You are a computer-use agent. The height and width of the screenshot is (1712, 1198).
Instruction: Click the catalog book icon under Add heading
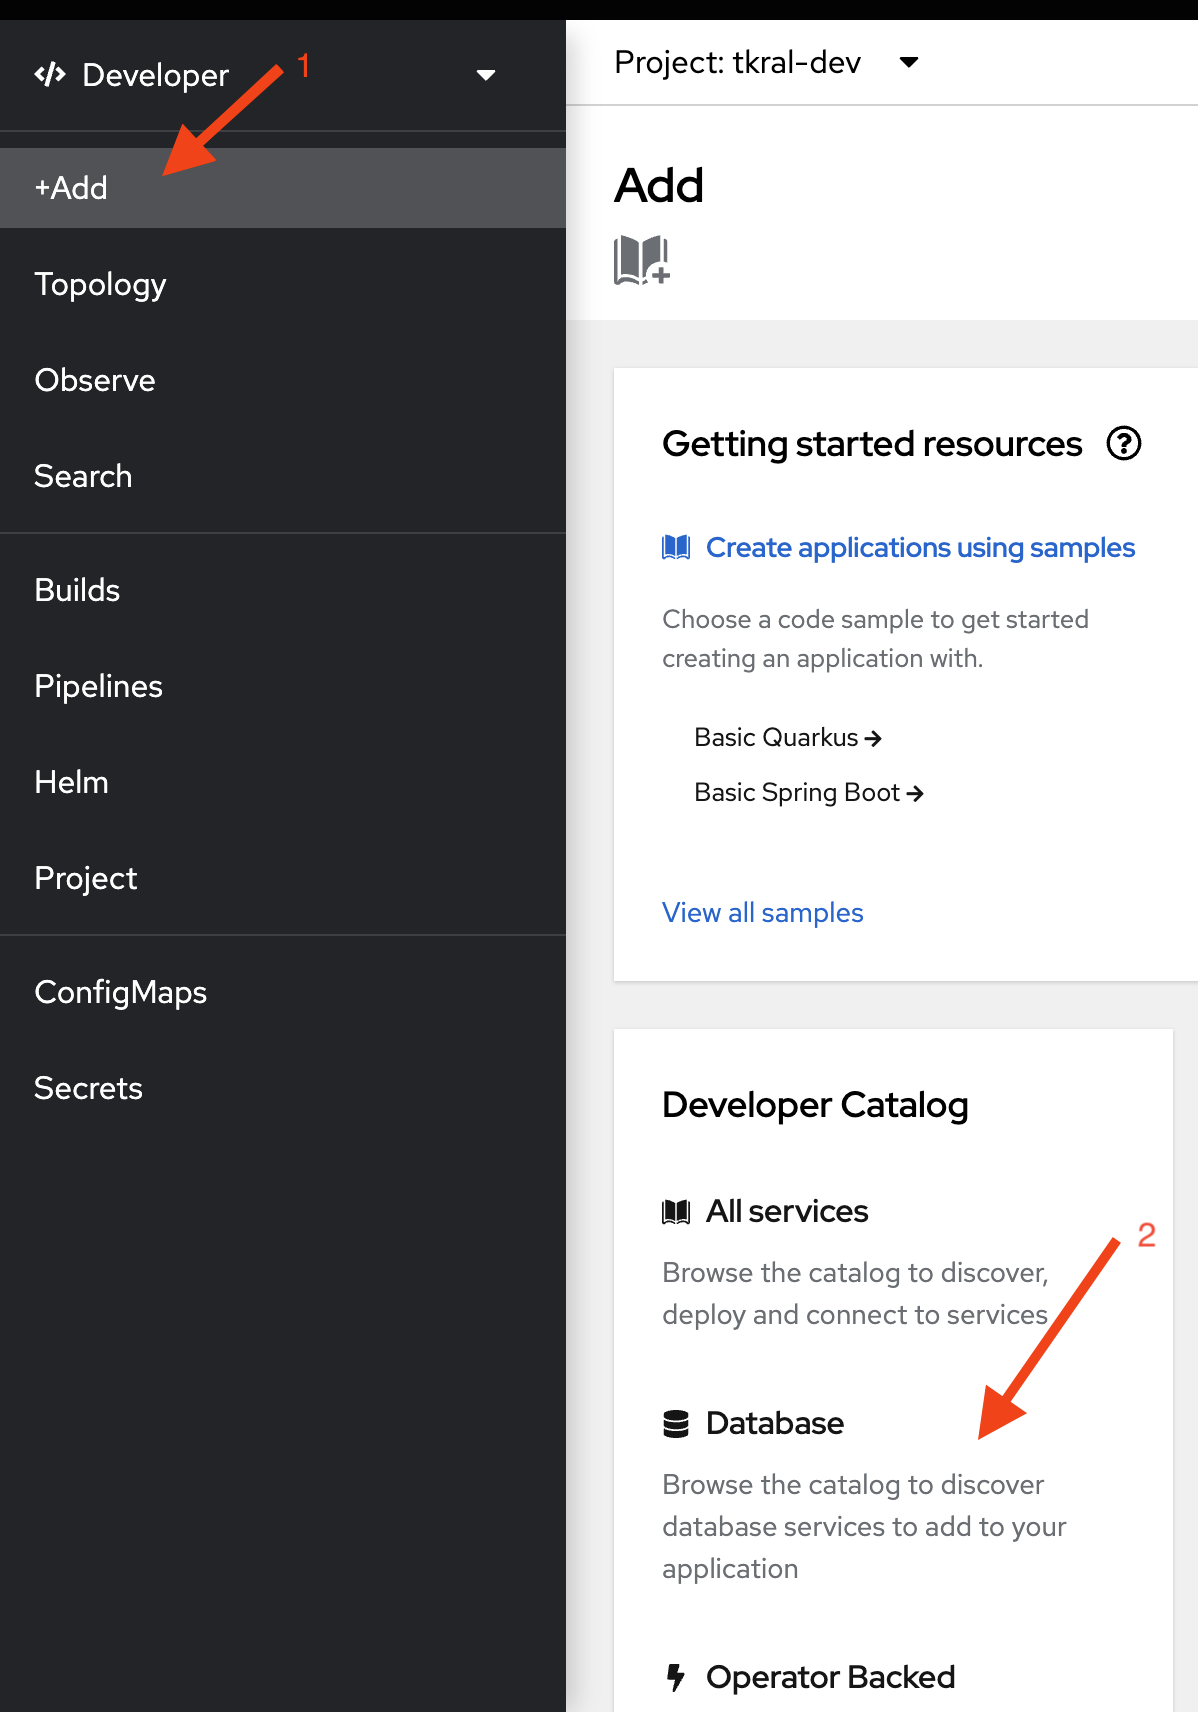tap(641, 260)
